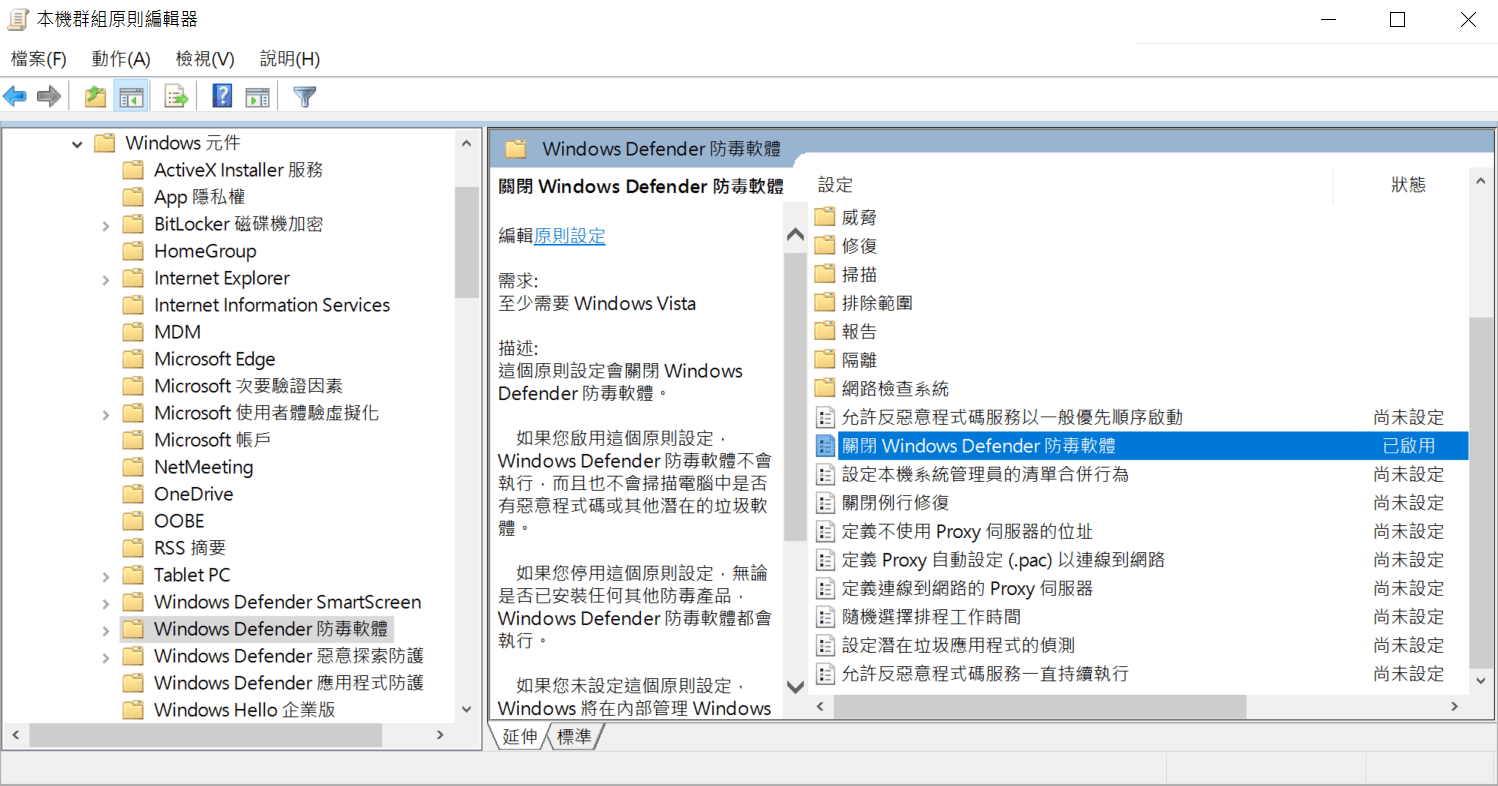This screenshot has height=786, width=1498.
Task: Collapse the Windows 元件 tree node
Action: [77, 144]
